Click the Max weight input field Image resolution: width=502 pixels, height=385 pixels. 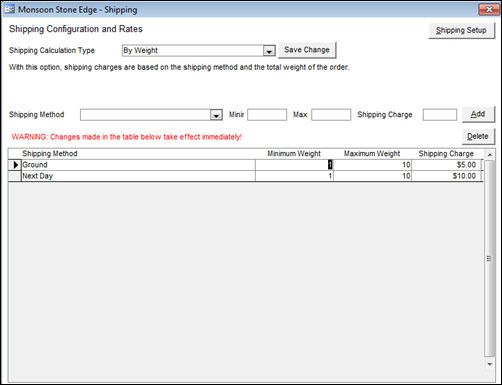click(331, 115)
